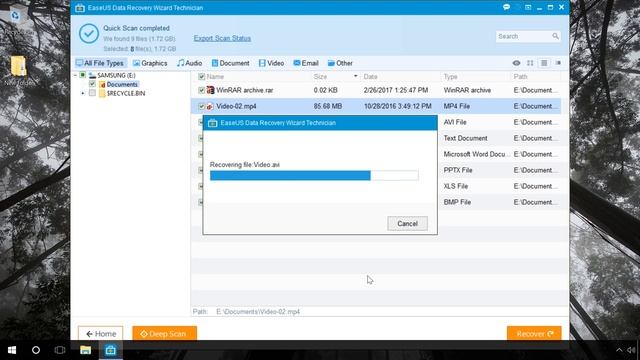Toggle SAMSUNG (E:) drive checkbox
This screenshot has width=640, height=360.
pos(82,75)
